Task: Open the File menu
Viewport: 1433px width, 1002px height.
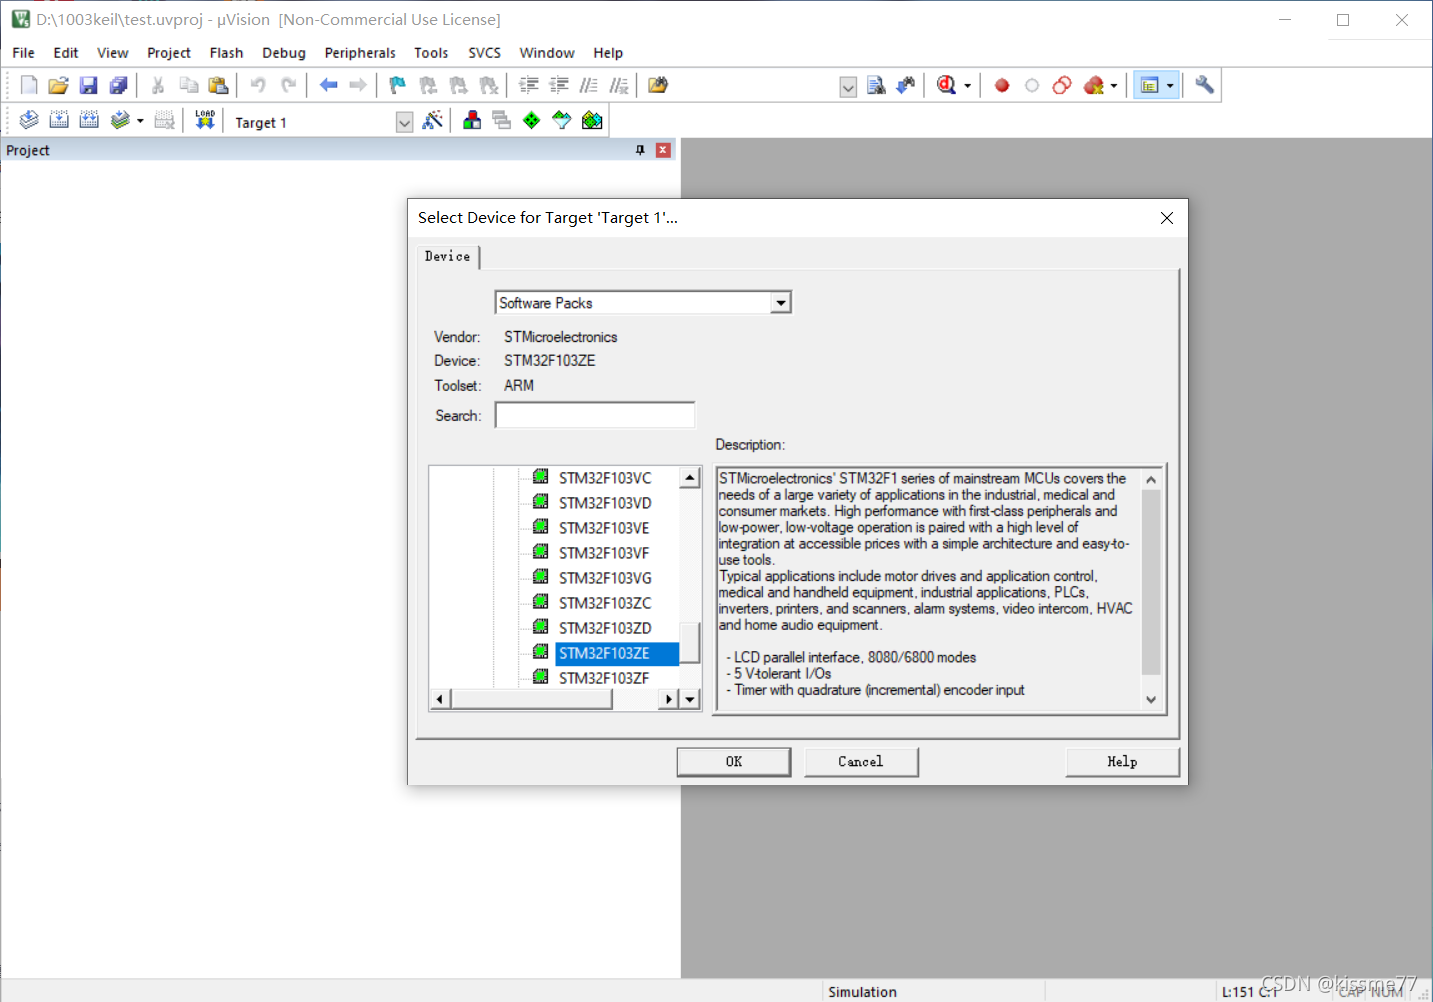Action: point(23,53)
